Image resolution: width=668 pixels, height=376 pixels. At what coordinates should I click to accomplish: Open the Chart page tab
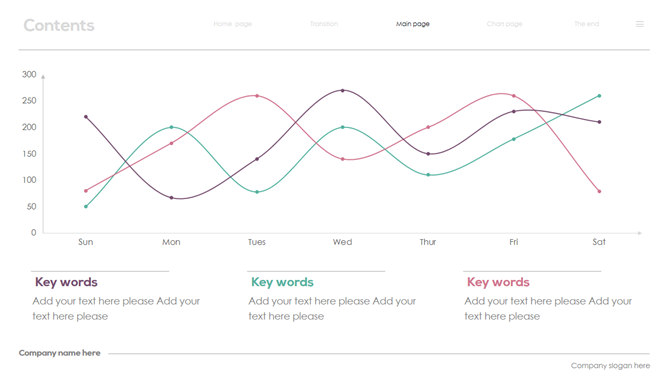(x=504, y=24)
